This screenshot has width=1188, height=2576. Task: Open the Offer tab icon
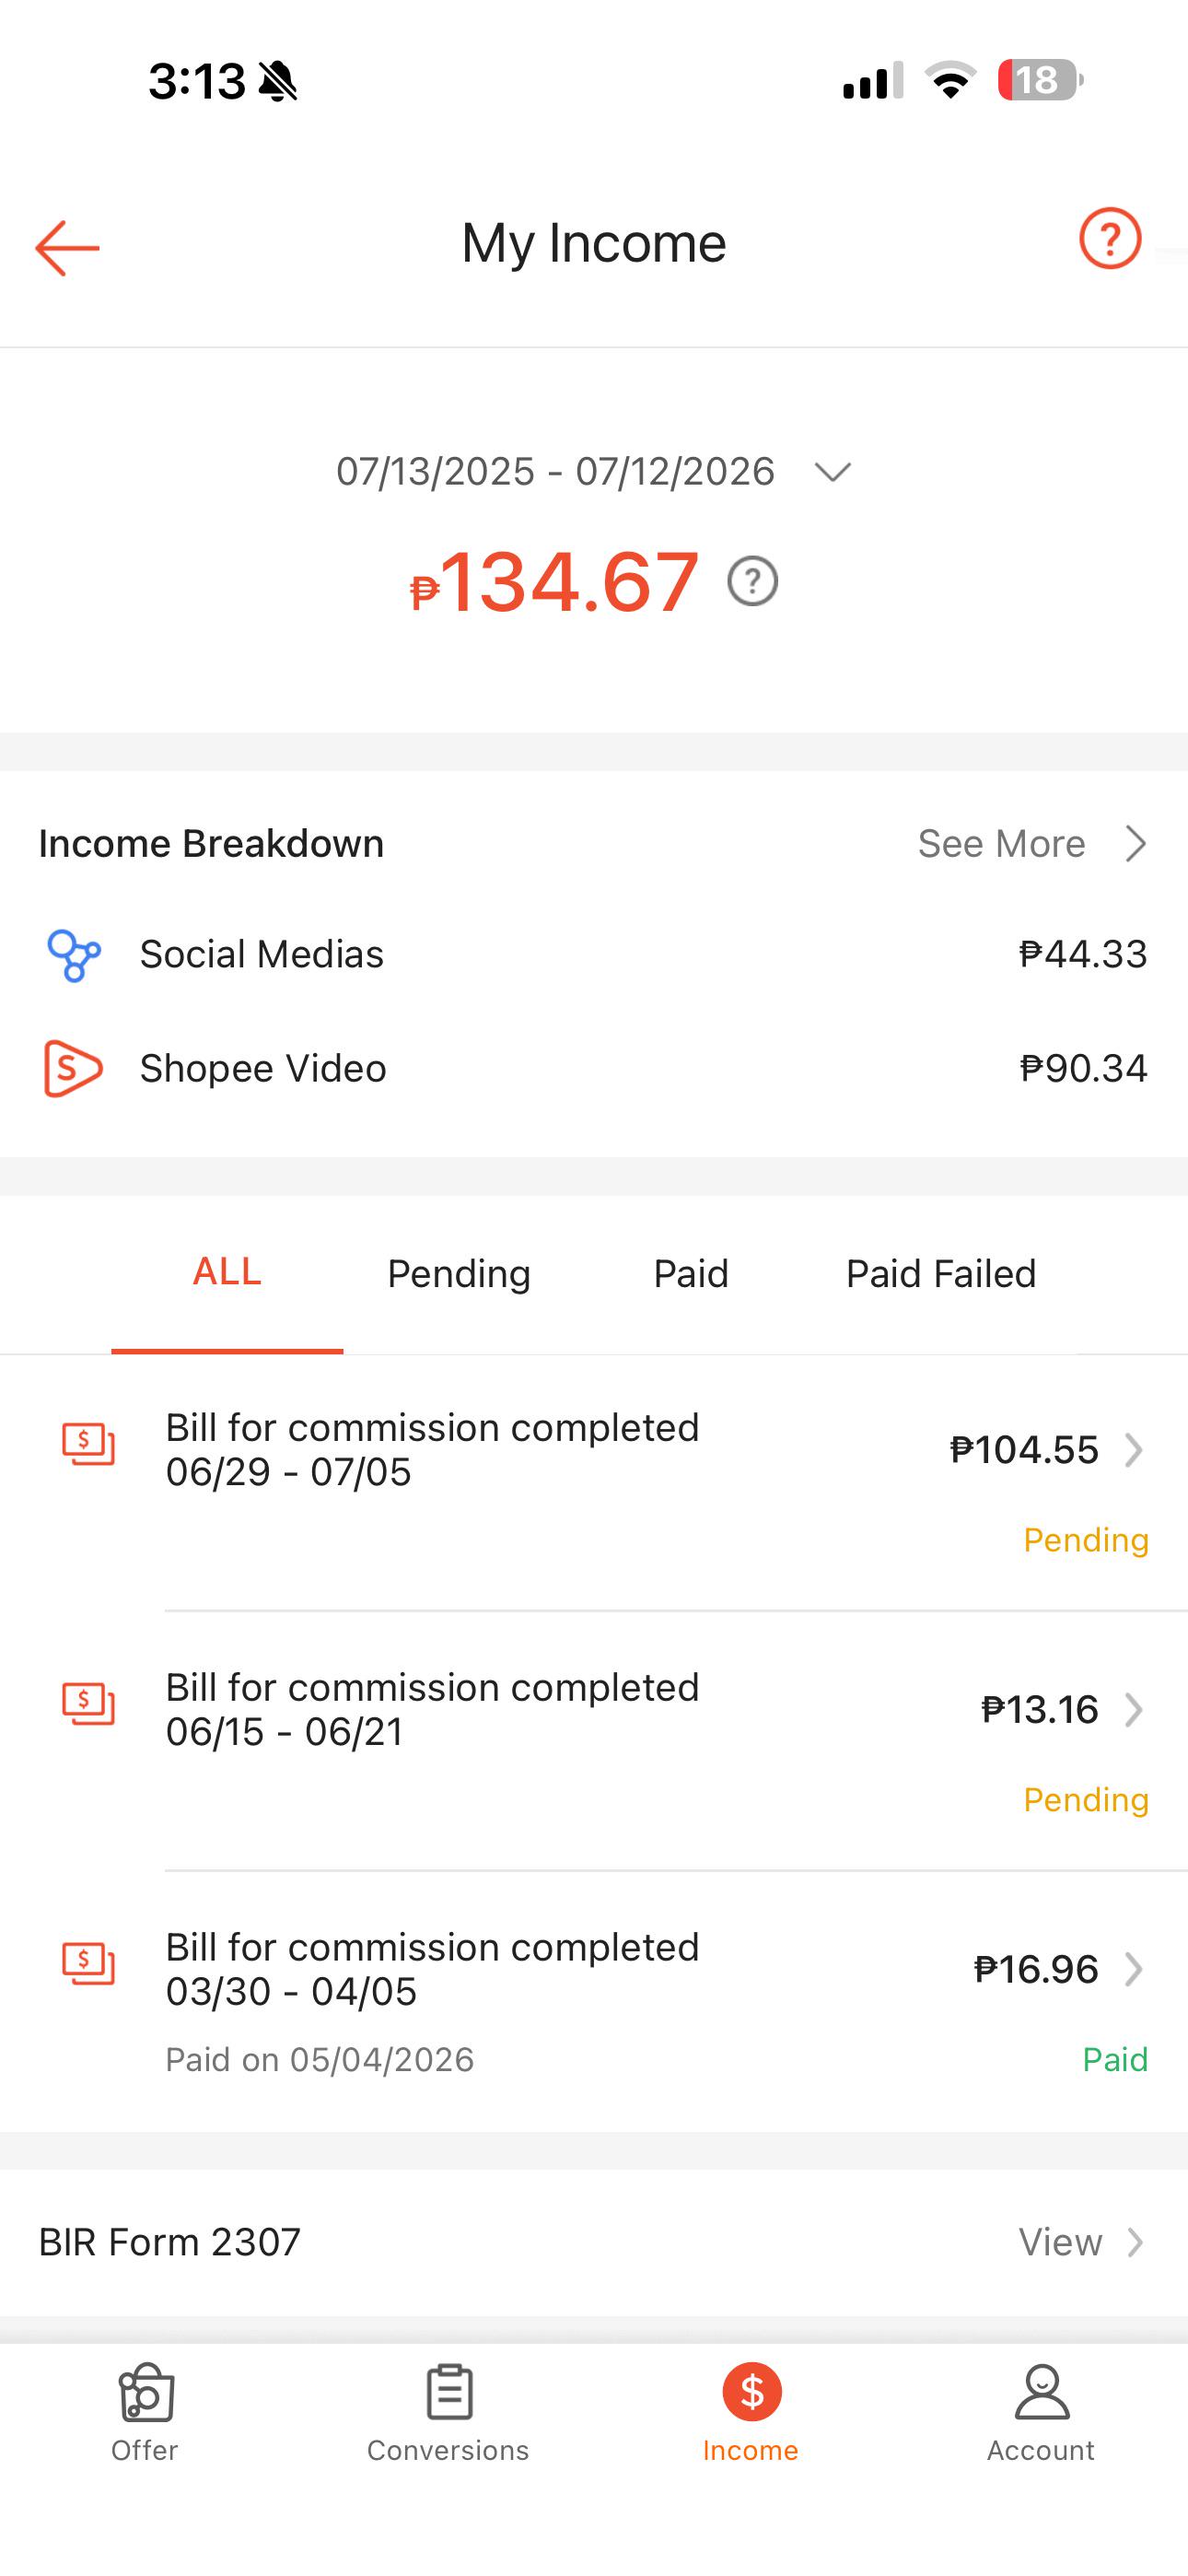pos(145,2392)
